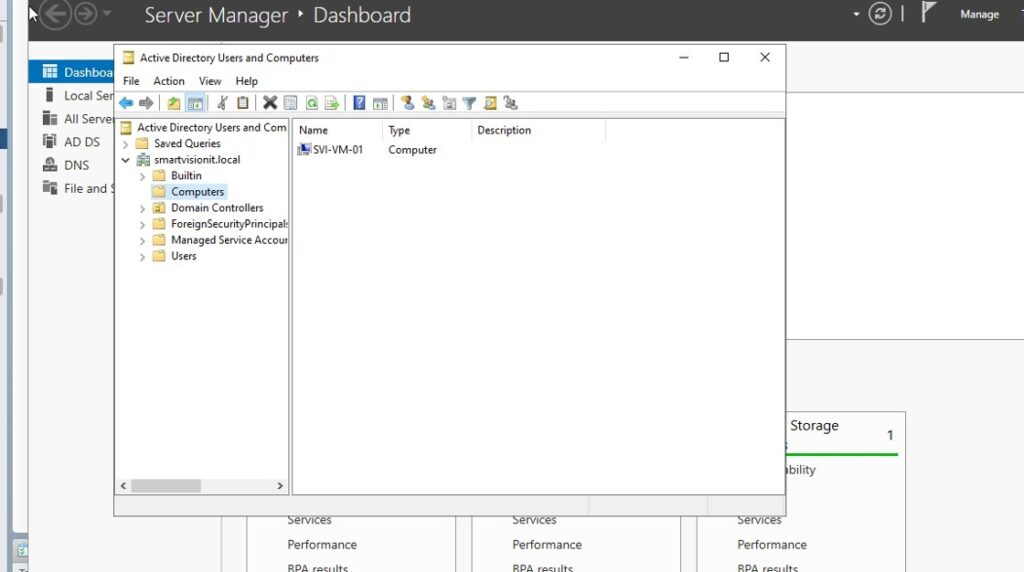This screenshot has width=1024, height=572.
Task: Select Active Directory Users and Computers root
Action: pyautogui.click(x=211, y=127)
